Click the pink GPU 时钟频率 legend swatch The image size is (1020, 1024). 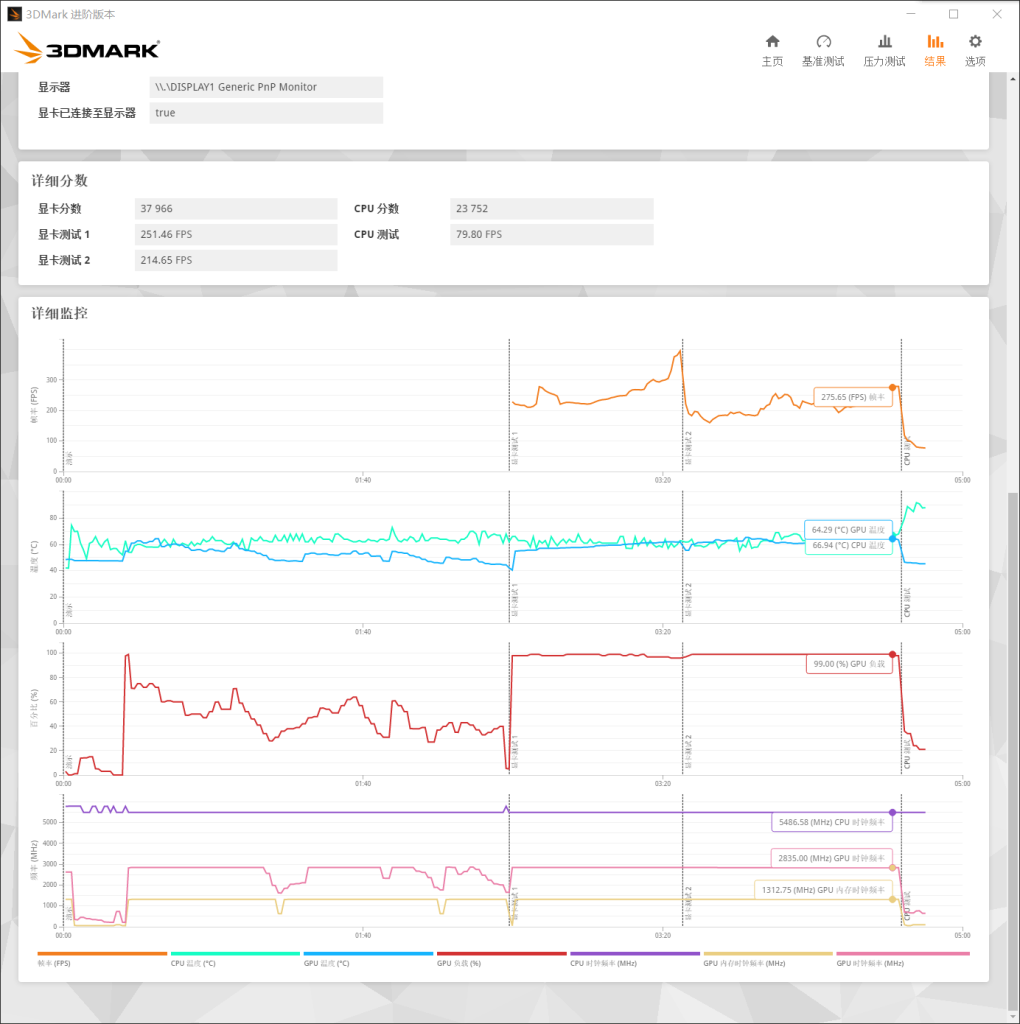point(902,954)
